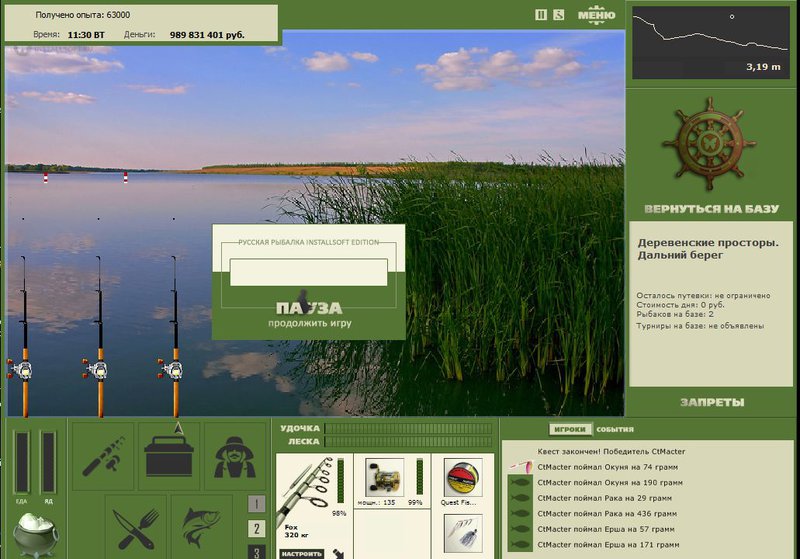Screen dimensions: 800x559
Task: Click fish icon beside Рака на 29 грамм
Action: (520, 498)
